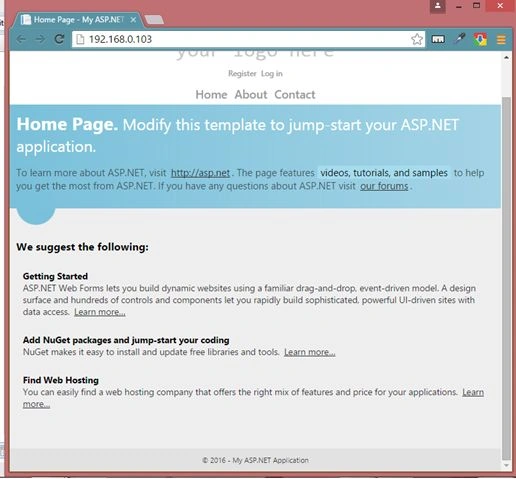
Task: Open the ruler-like extension icon beside the bookmark star
Action: [x=438, y=39]
